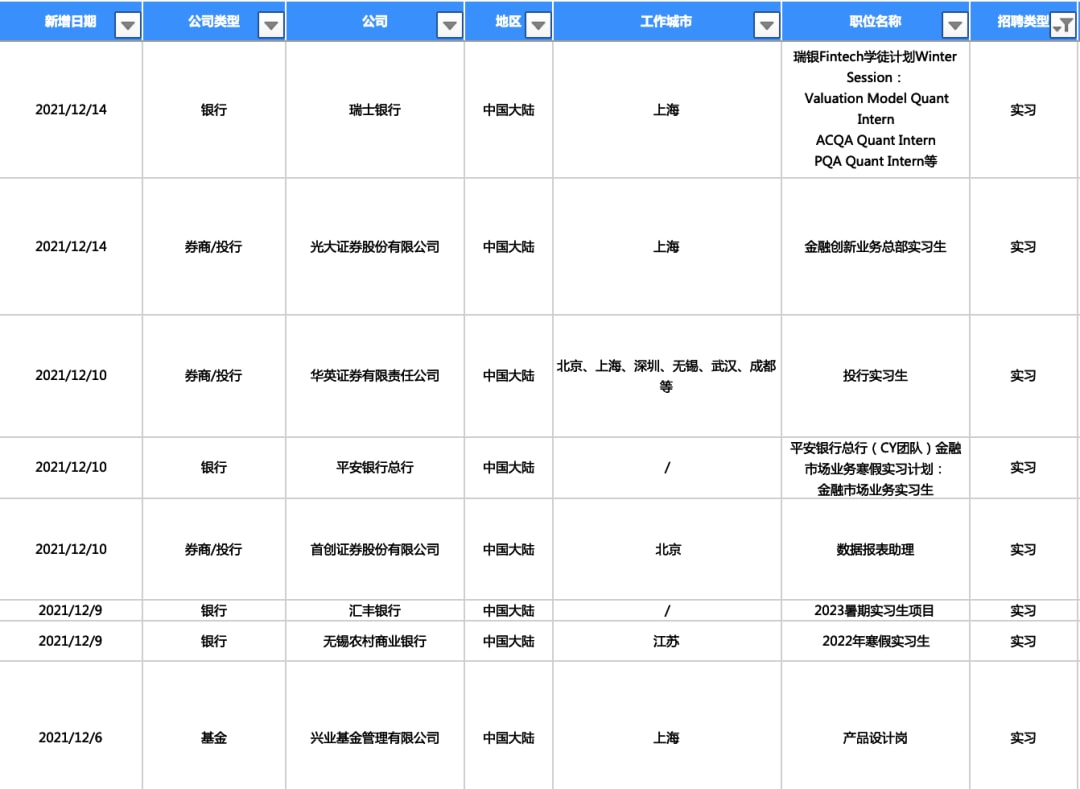Screen dimensions: 1080x789
Task: Click the 北京 city cell in 首创证券 row
Action: (667, 549)
